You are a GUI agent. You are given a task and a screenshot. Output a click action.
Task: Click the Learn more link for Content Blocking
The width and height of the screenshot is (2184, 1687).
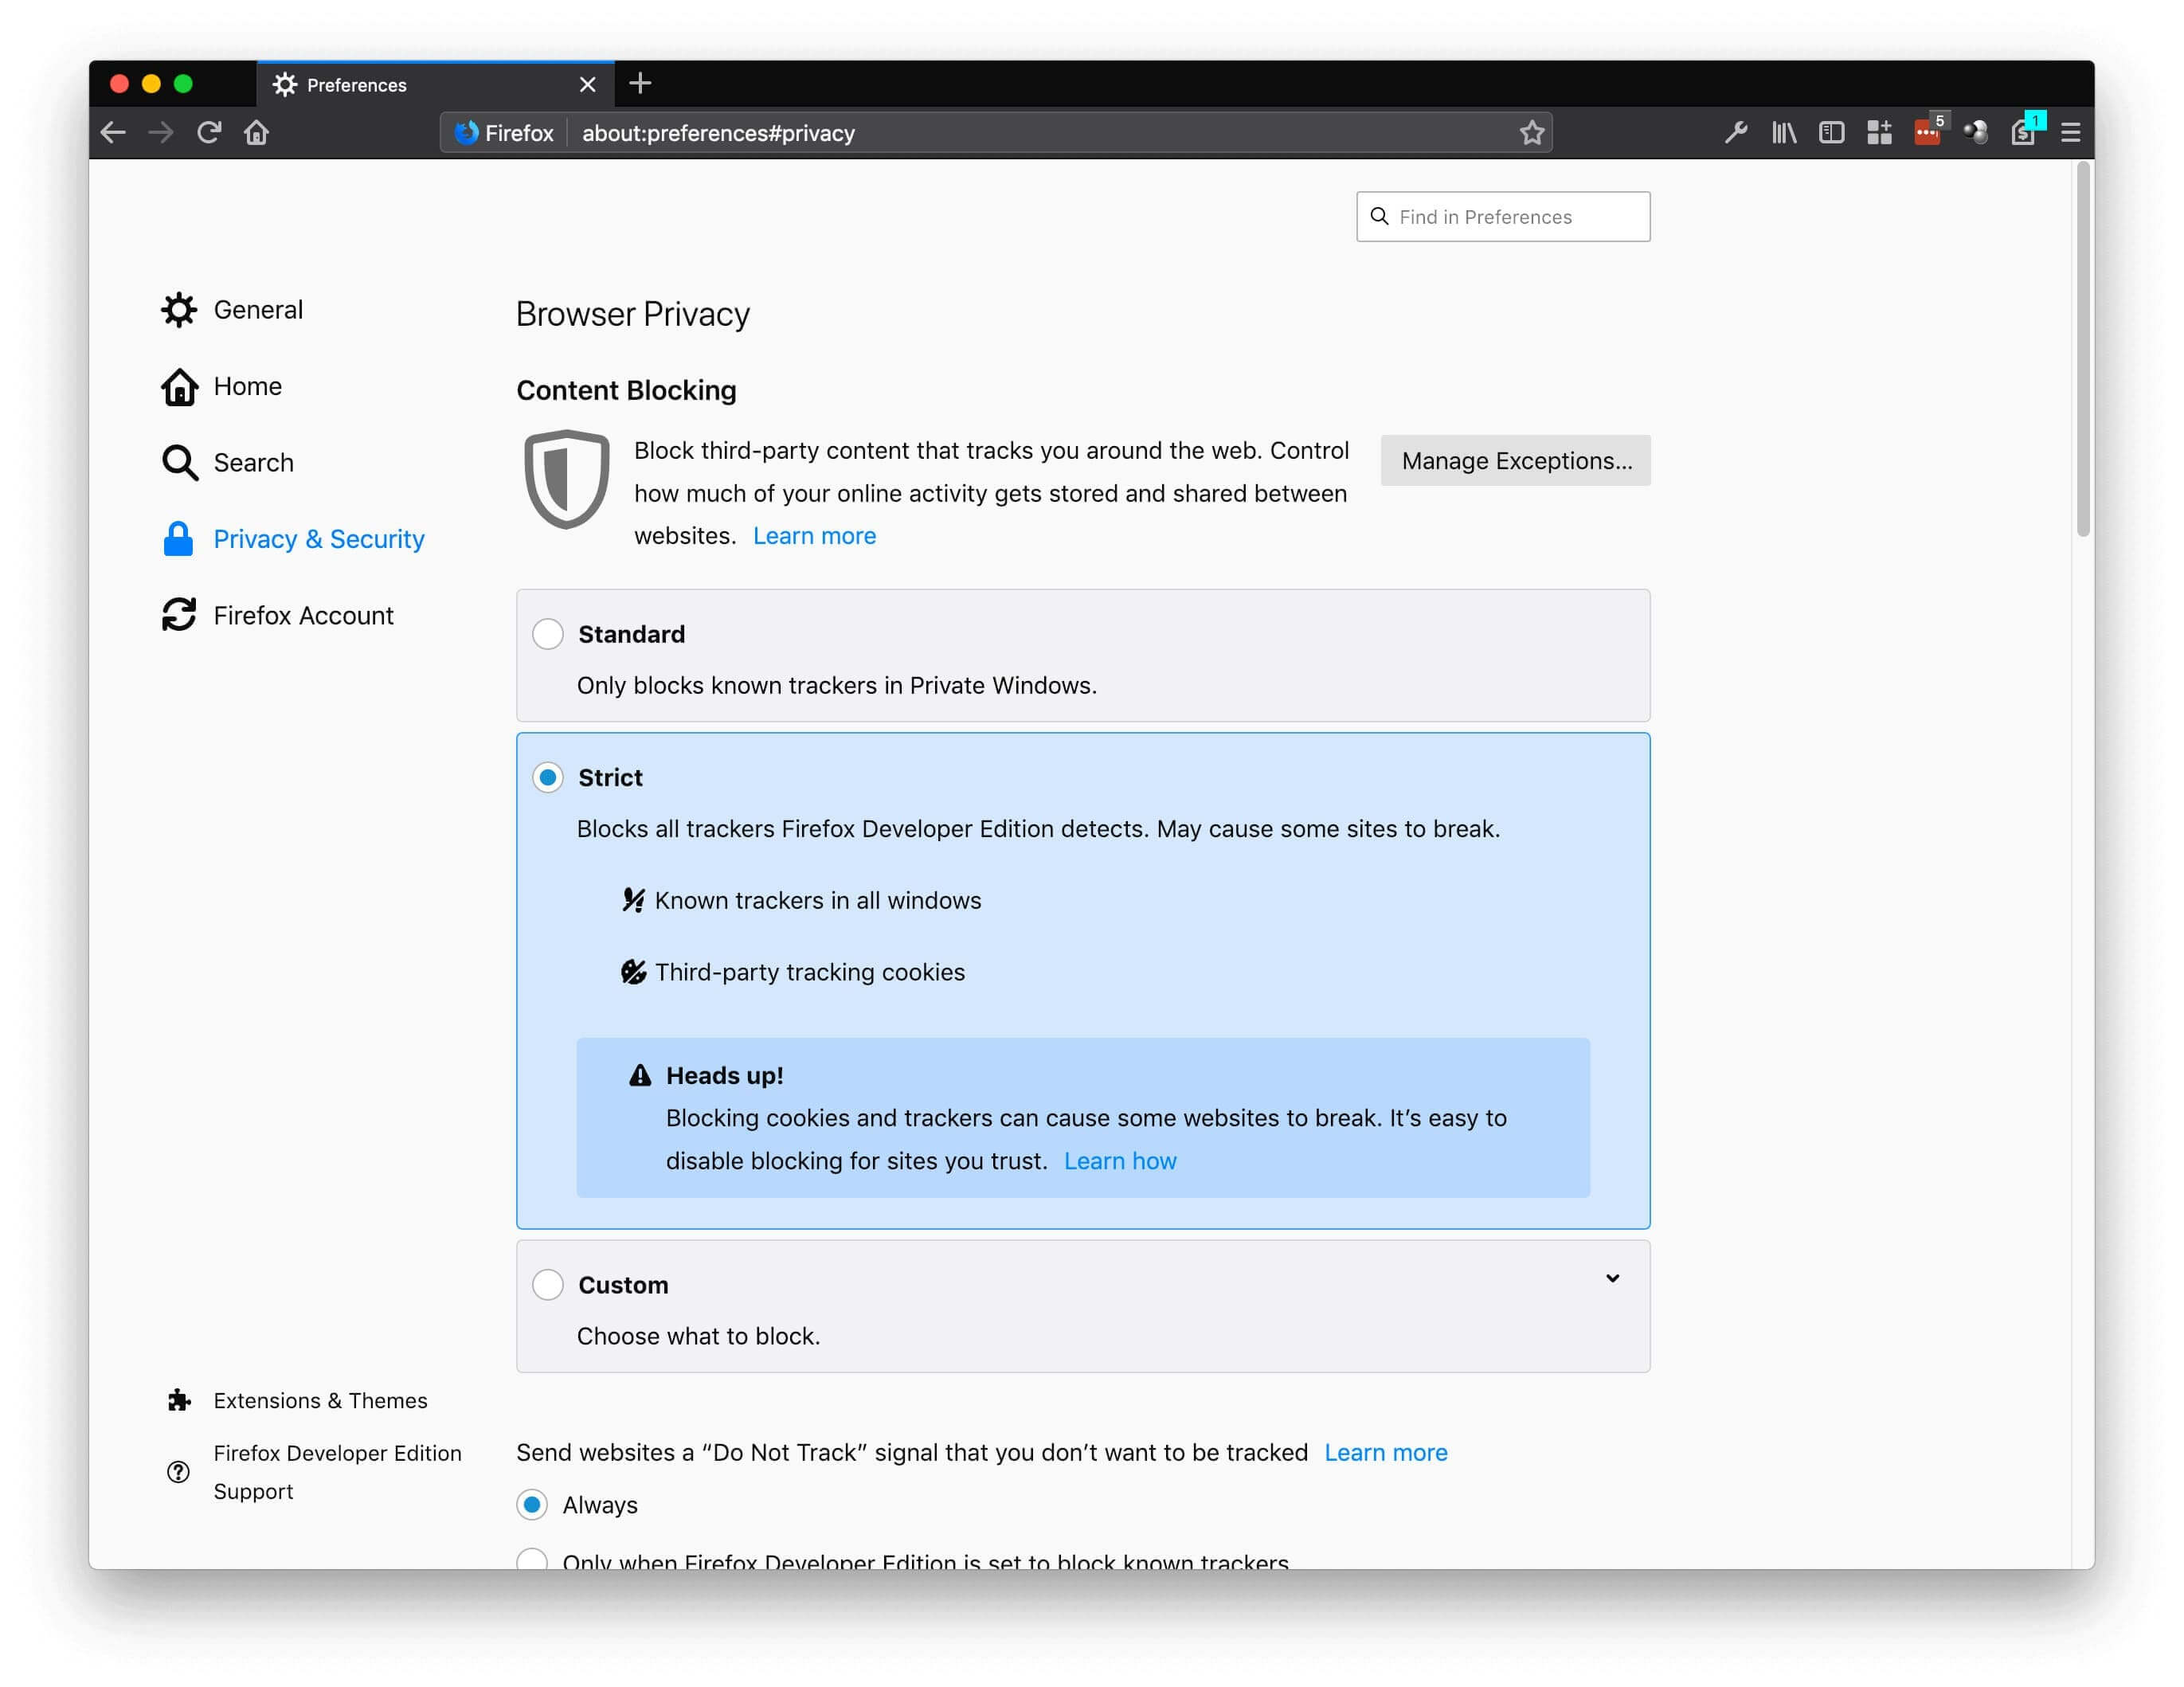pyautogui.click(x=813, y=534)
